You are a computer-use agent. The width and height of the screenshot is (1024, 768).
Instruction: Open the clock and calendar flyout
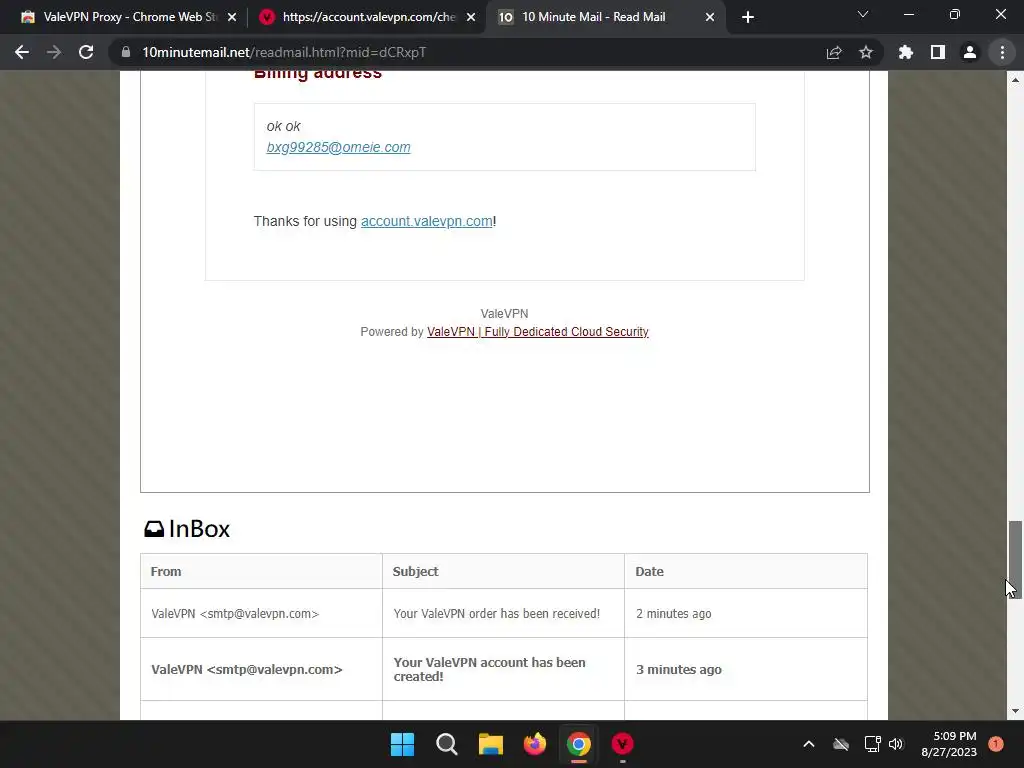click(949, 744)
